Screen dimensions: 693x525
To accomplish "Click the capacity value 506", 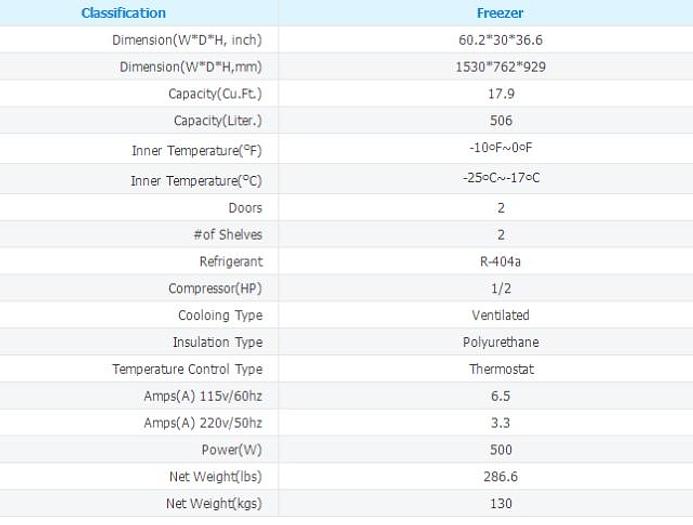I will point(501,121).
